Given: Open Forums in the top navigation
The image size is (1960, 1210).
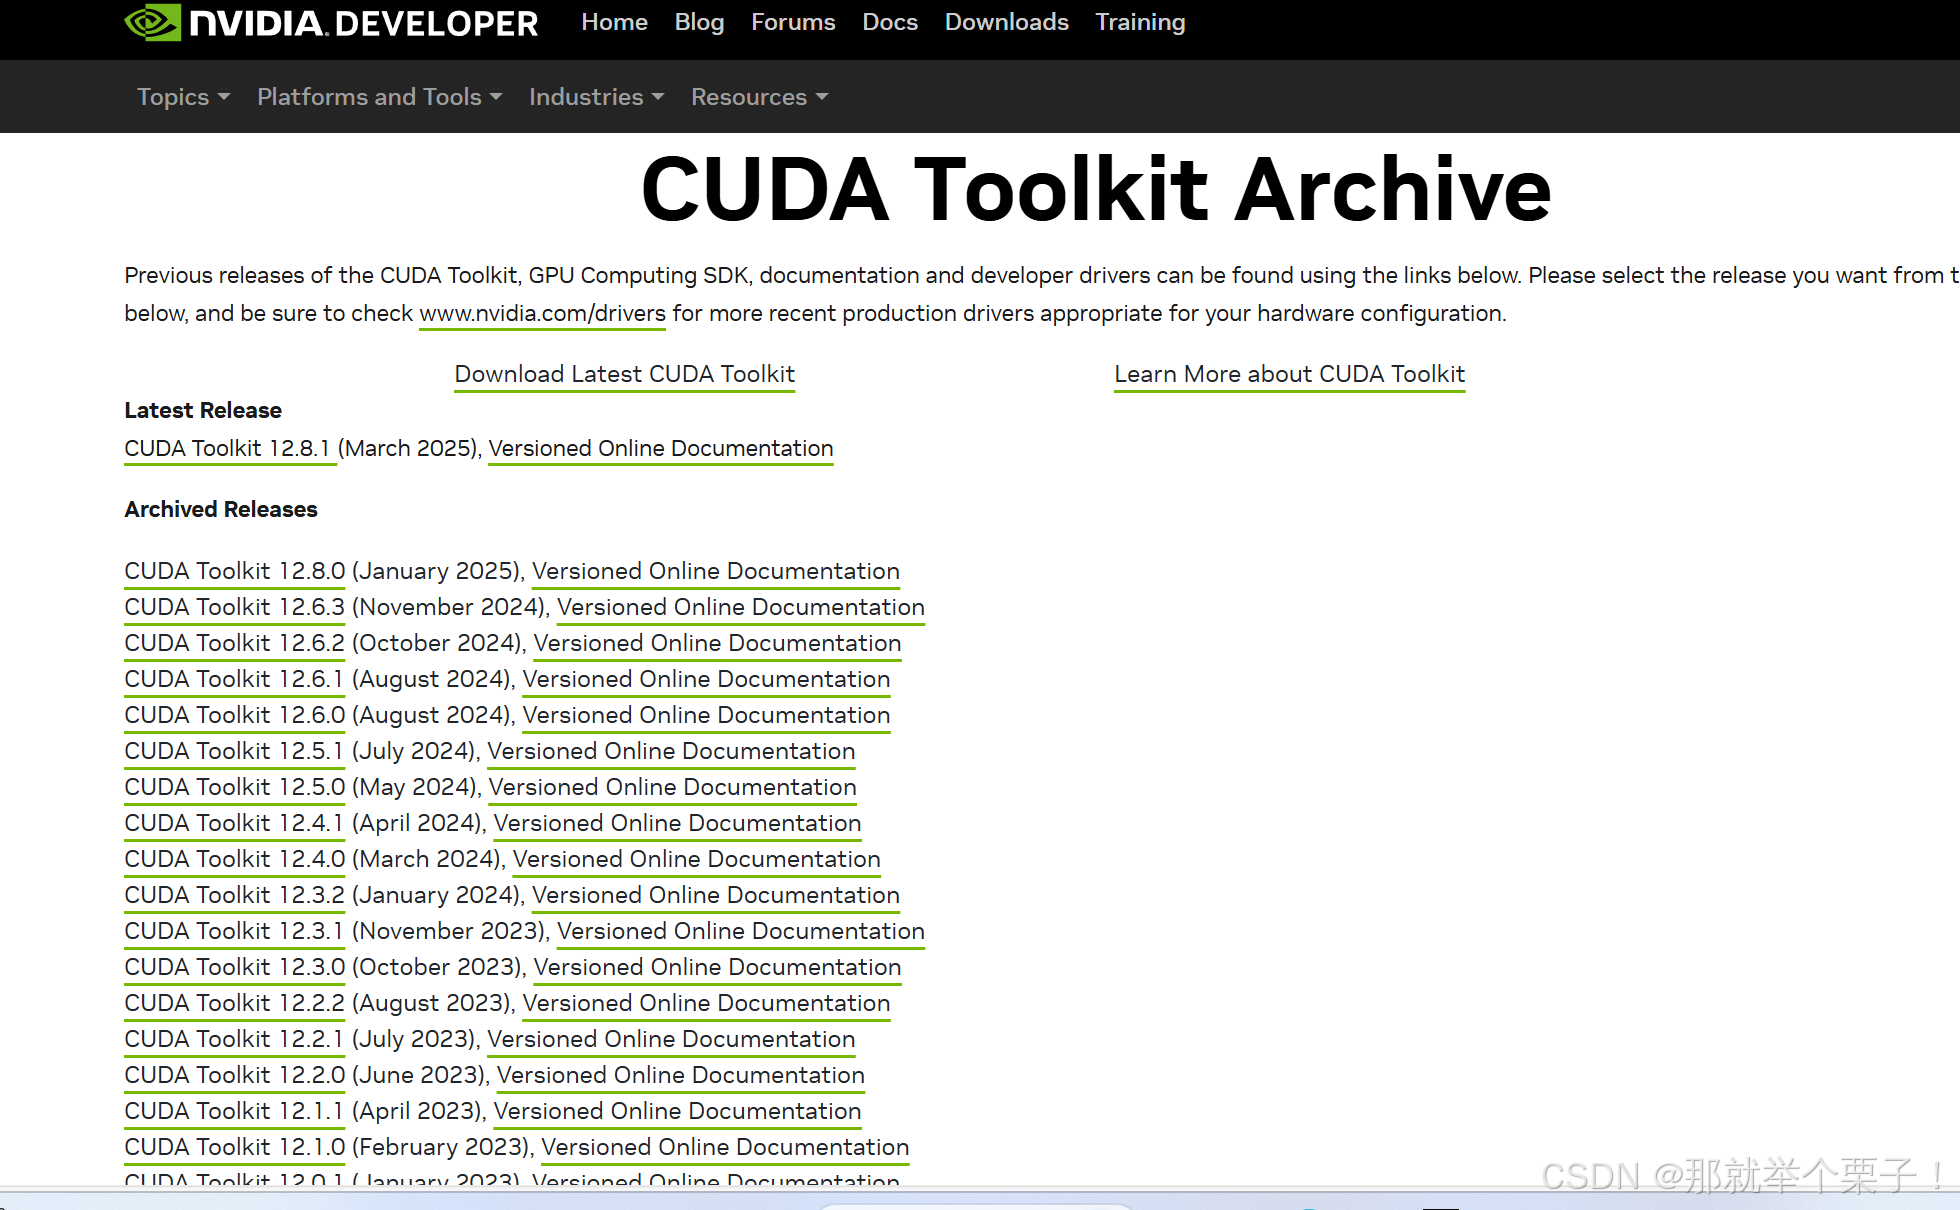Looking at the screenshot, I should point(793,22).
